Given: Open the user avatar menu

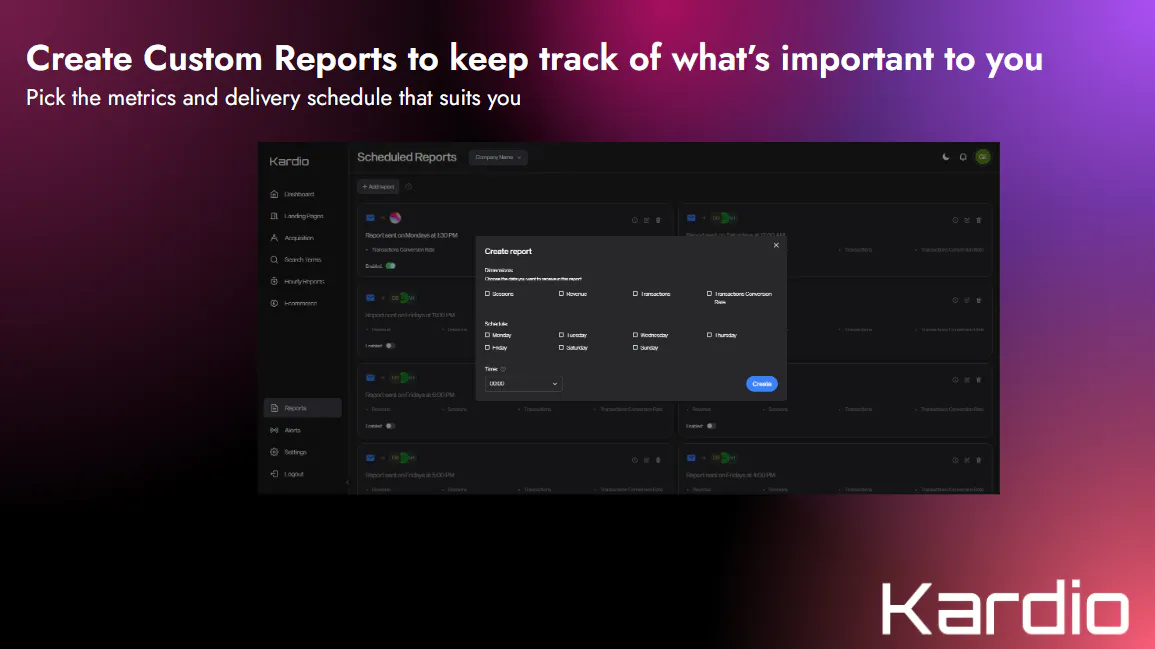Looking at the screenshot, I should point(983,157).
